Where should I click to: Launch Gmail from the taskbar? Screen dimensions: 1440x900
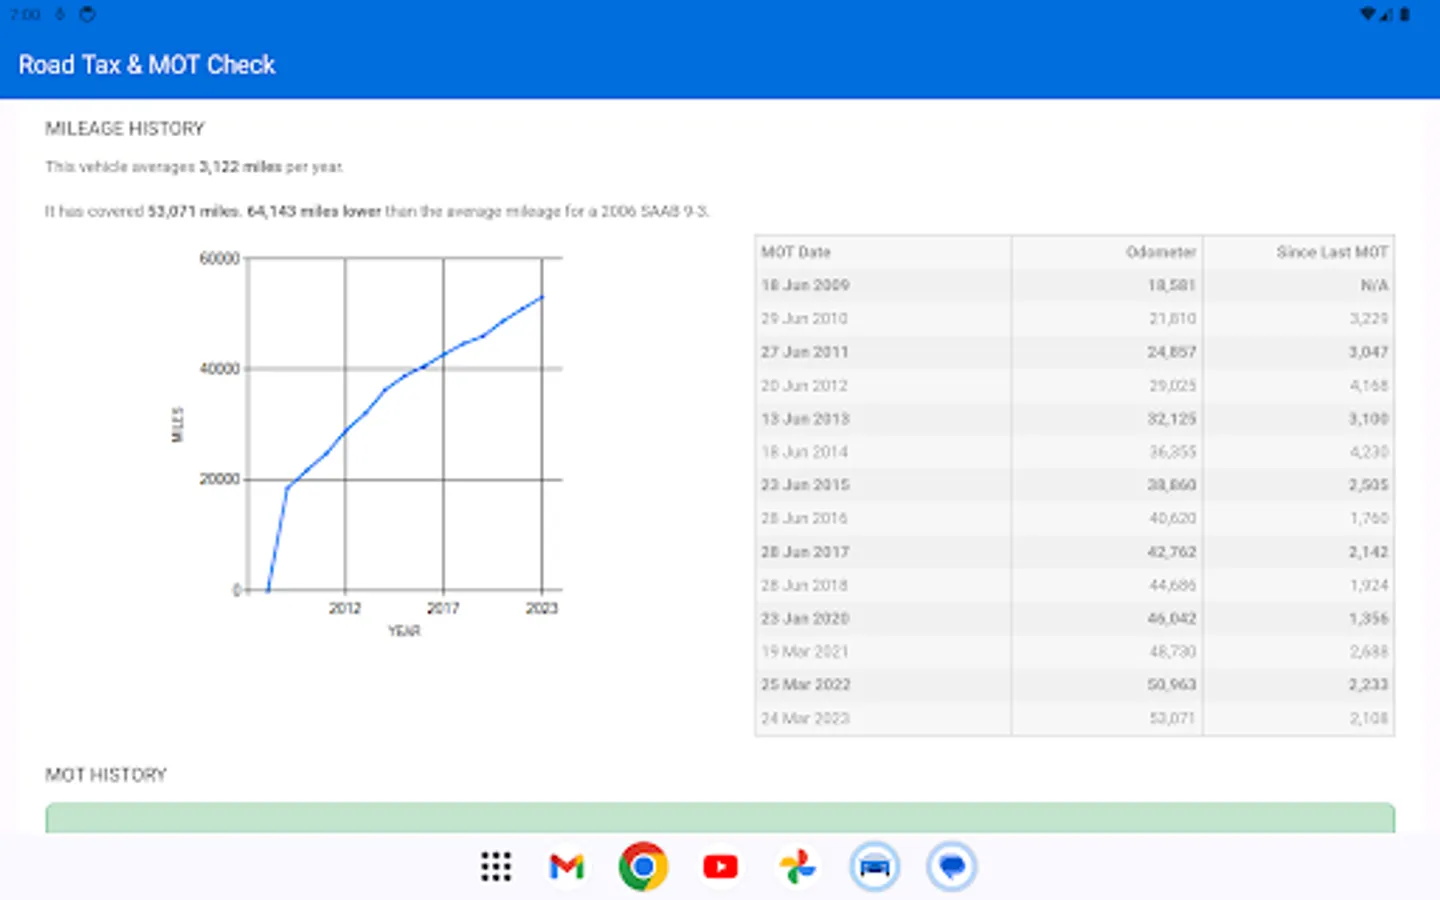(567, 866)
